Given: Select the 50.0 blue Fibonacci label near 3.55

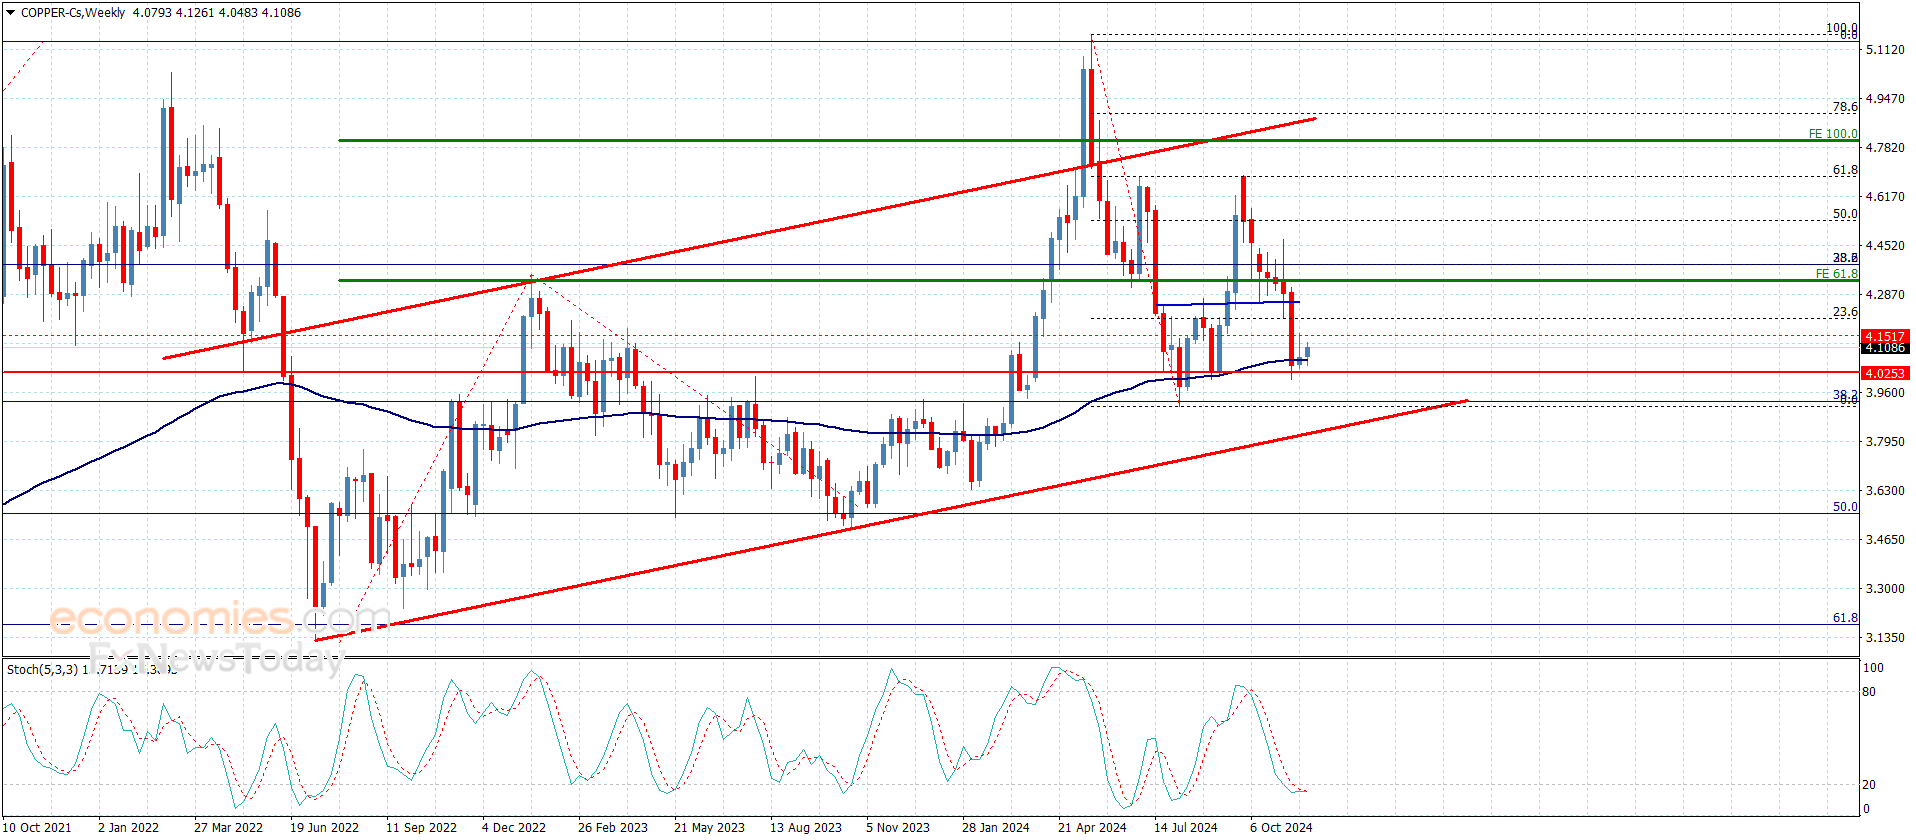Looking at the screenshot, I should tap(1845, 507).
